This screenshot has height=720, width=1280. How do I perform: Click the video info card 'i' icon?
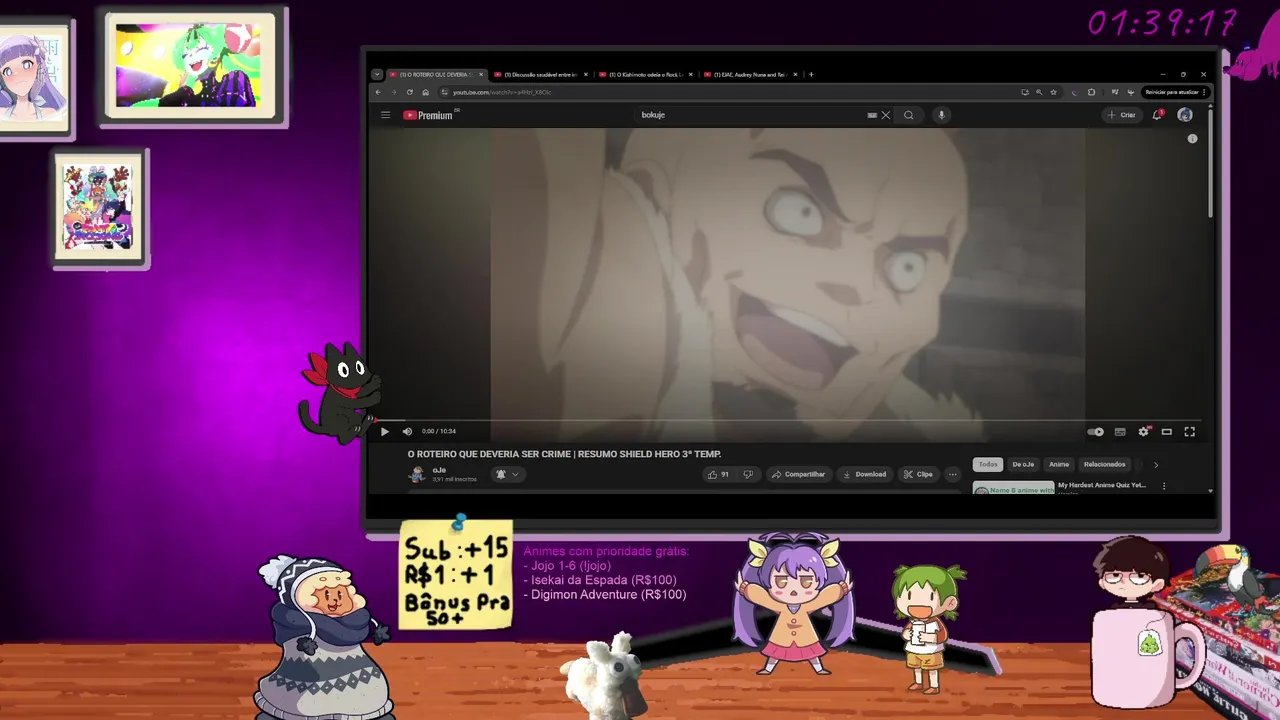point(1192,139)
